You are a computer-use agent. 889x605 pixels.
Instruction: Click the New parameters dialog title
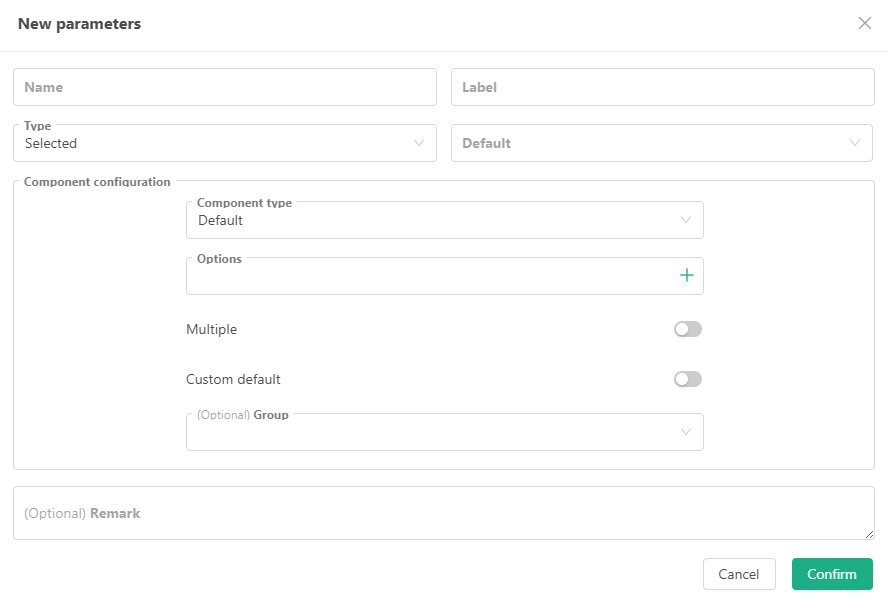(79, 24)
